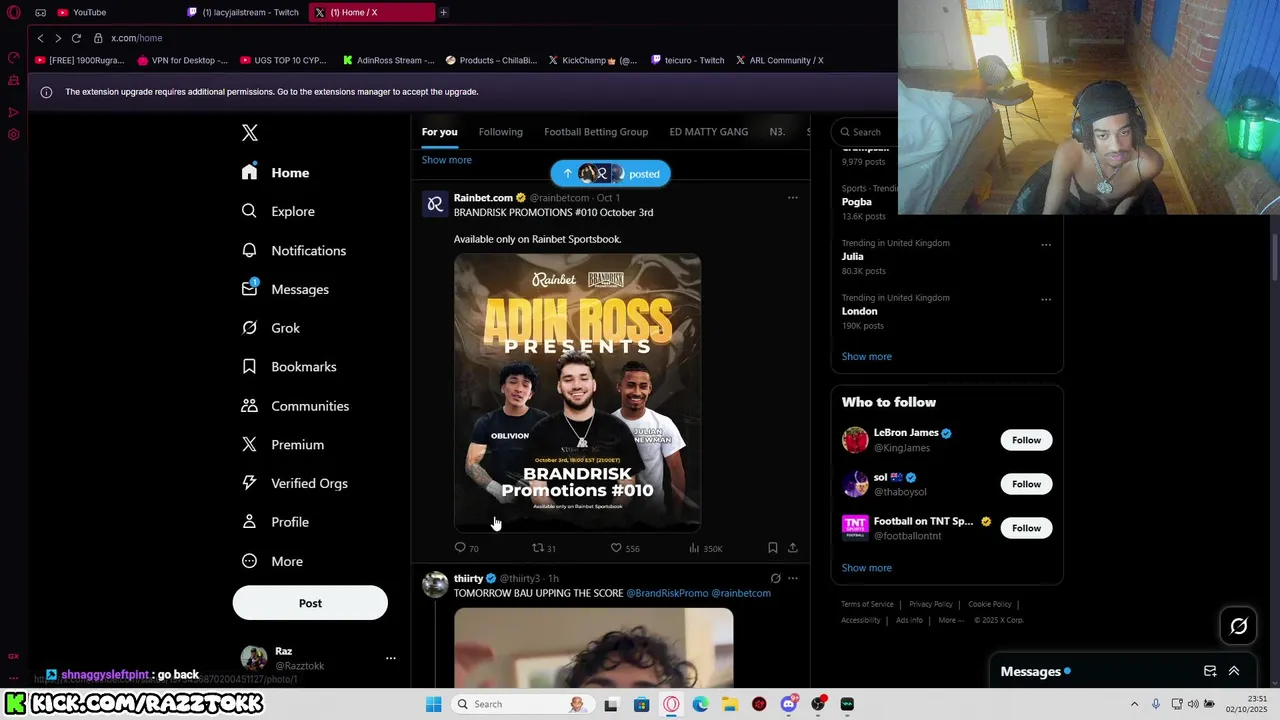The width and height of the screenshot is (1280, 720).
Task: Open AdinRoss Stream bookmark
Action: (388, 60)
